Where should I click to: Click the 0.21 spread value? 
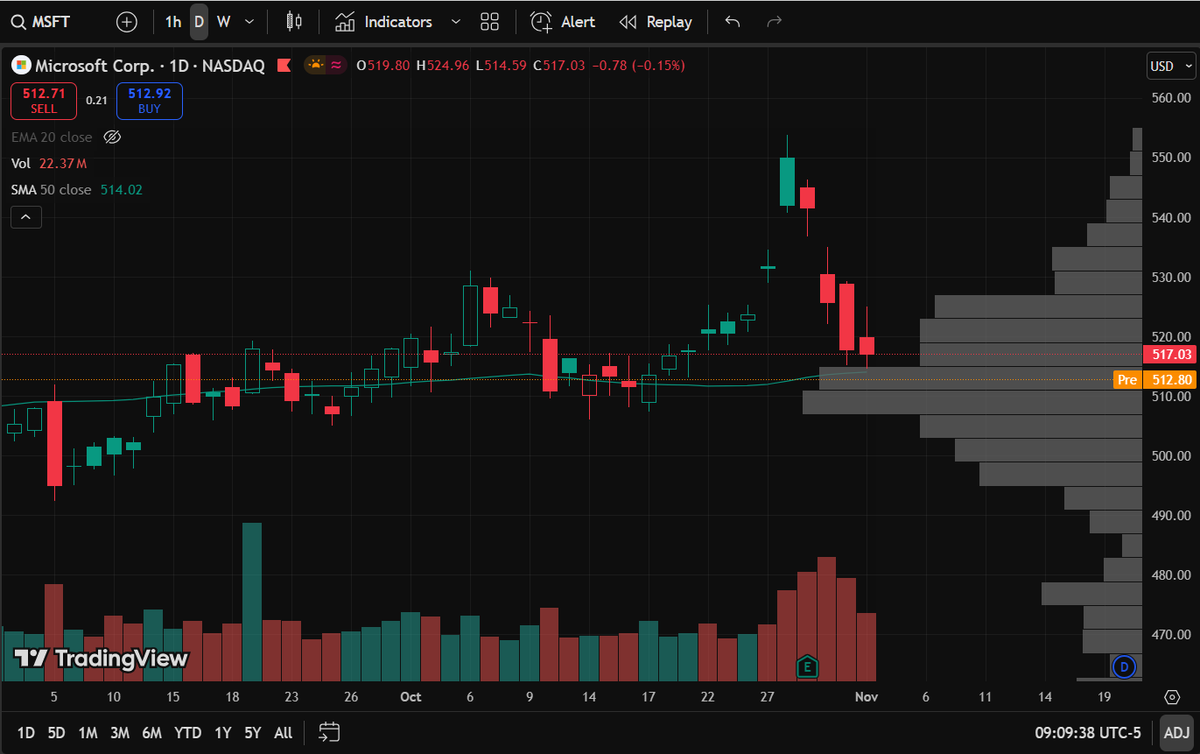coord(96,100)
